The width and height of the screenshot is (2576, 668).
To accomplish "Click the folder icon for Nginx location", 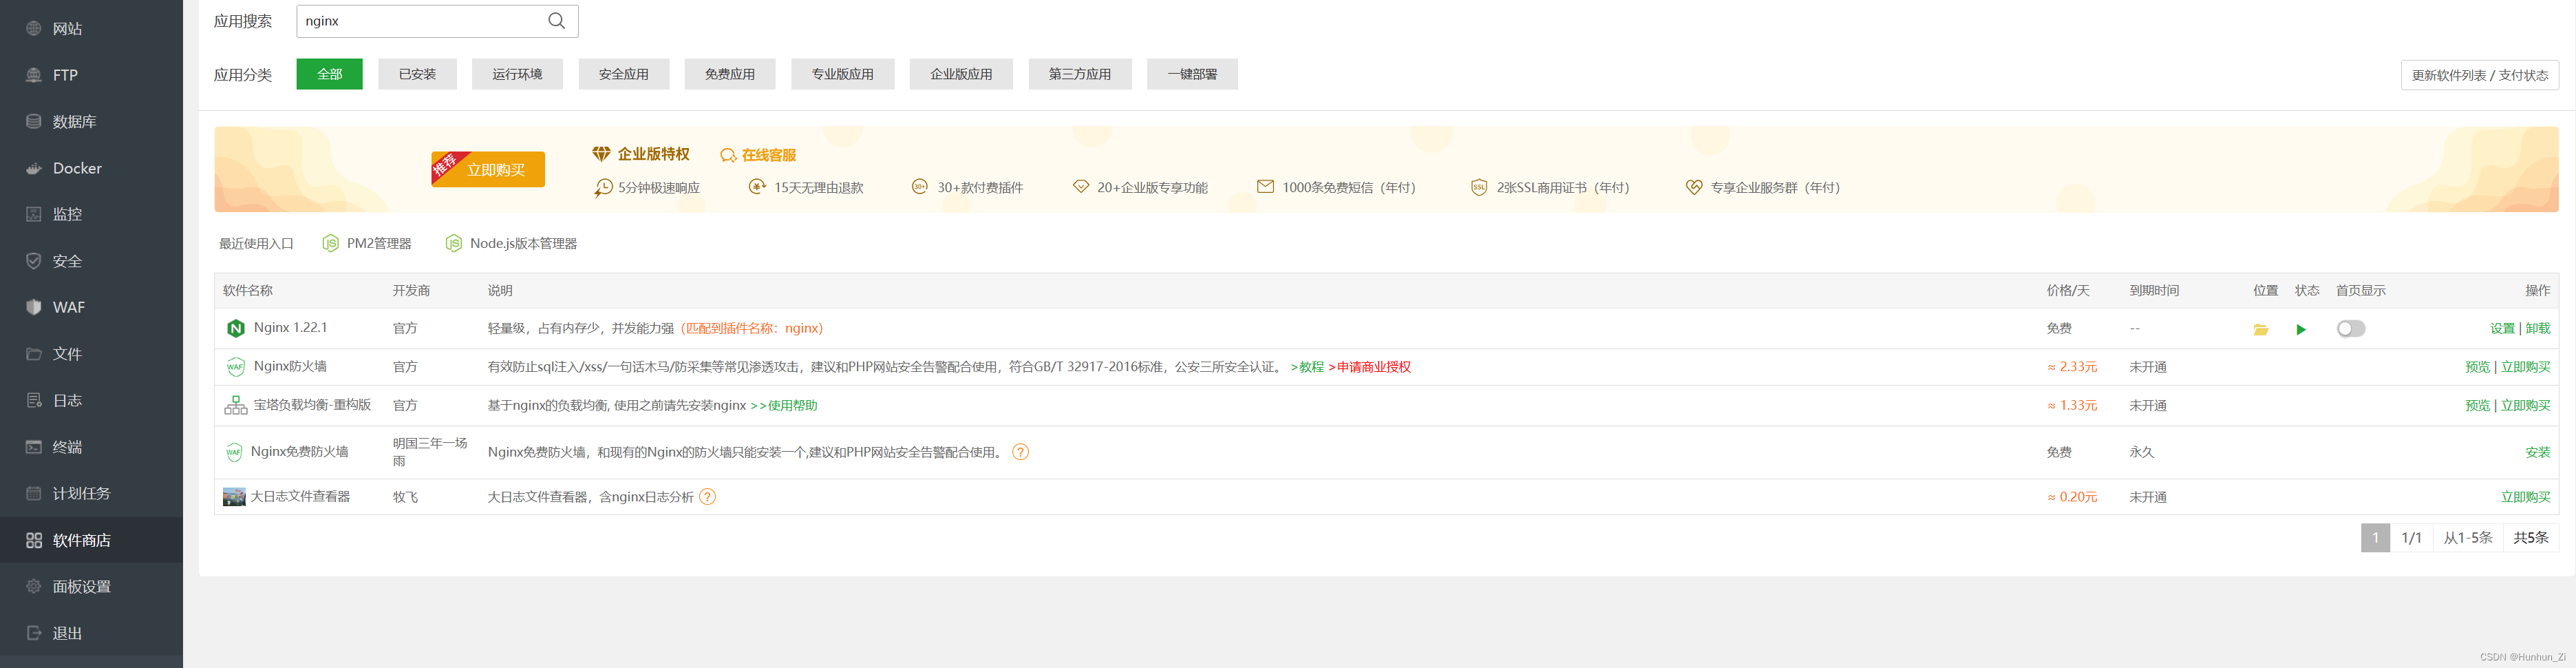I will click(2261, 328).
